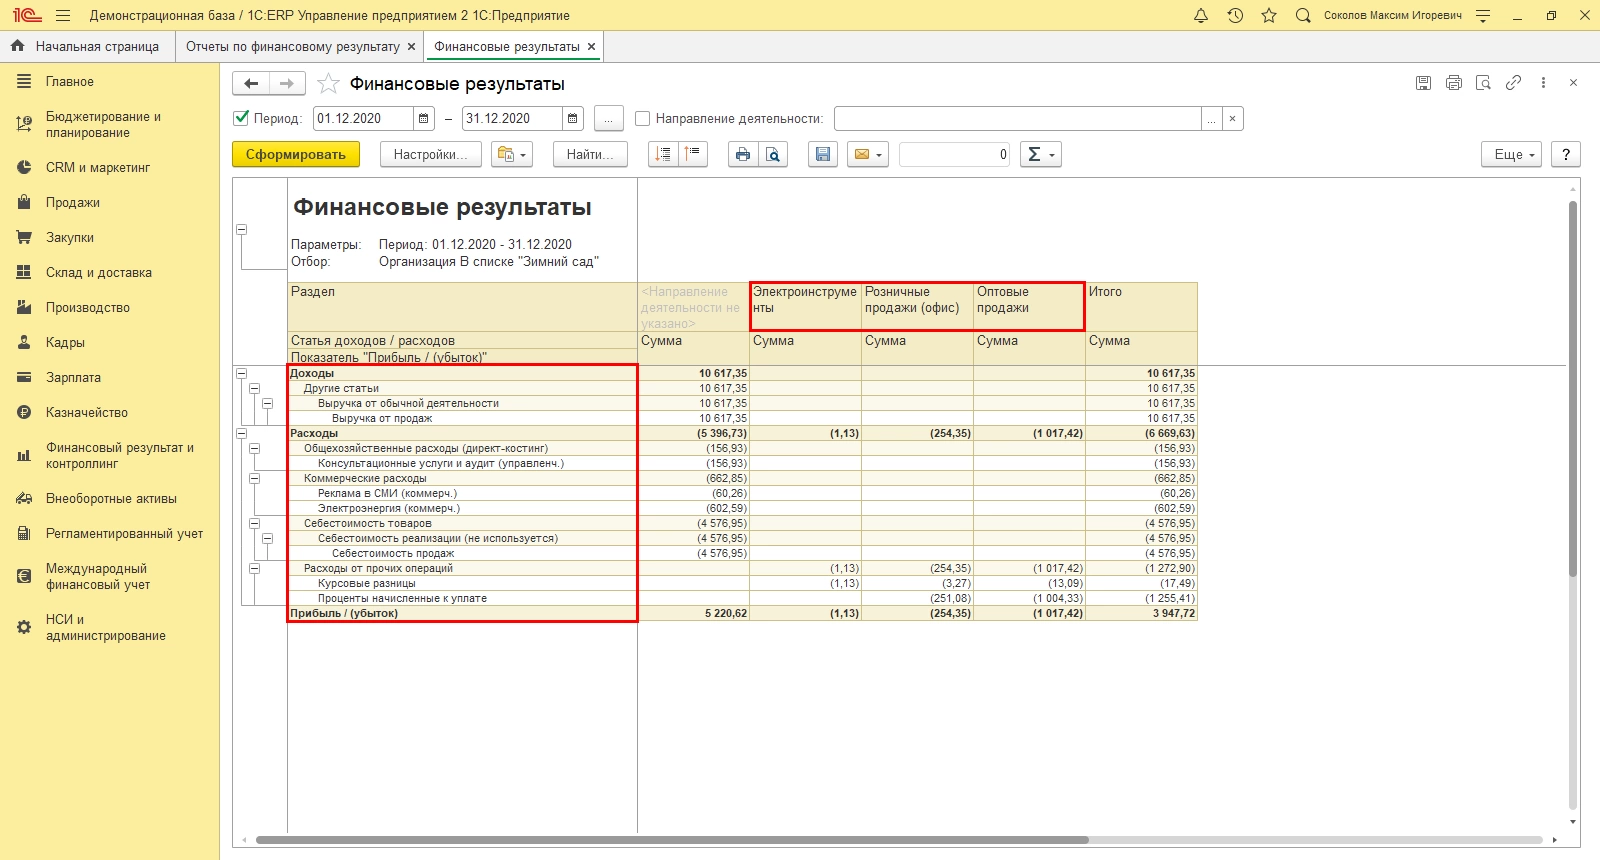This screenshot has height=860, width=1600.
Task: Enable the Направление деятельности checkbox
Action: 643,119
